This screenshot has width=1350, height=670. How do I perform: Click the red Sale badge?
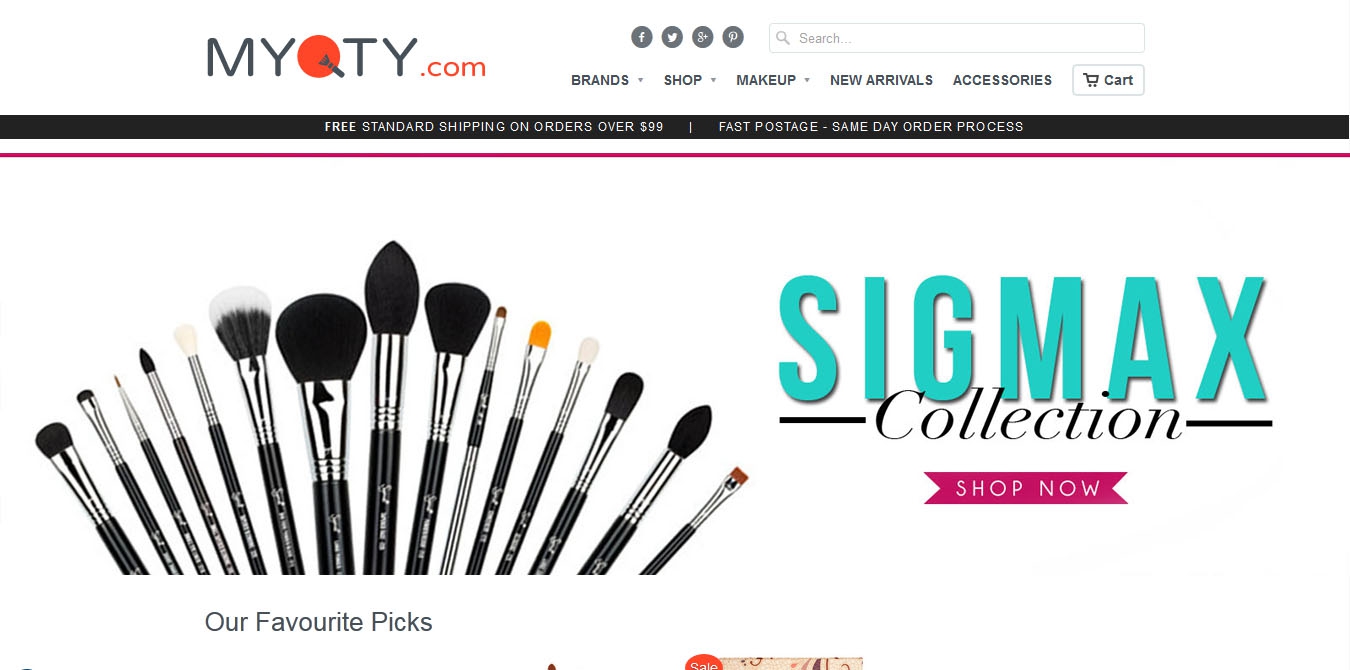[704, 662]
